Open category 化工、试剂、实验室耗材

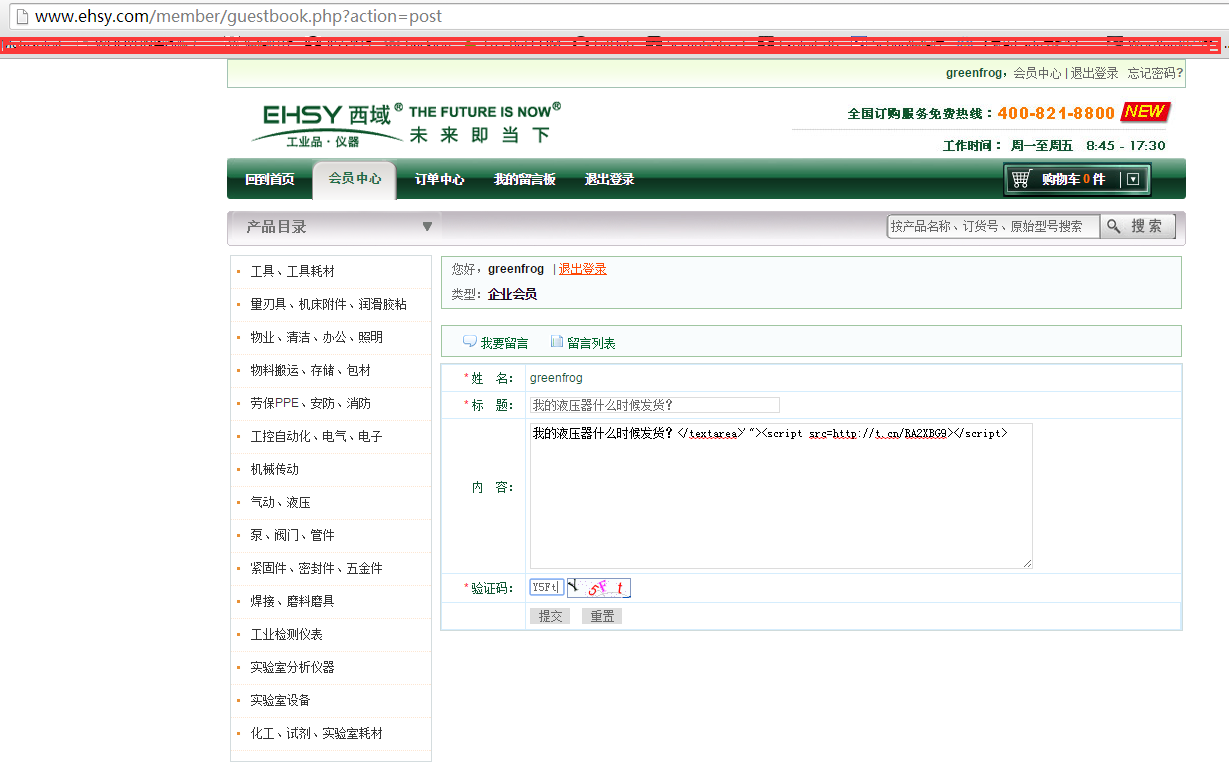[316, 733]
